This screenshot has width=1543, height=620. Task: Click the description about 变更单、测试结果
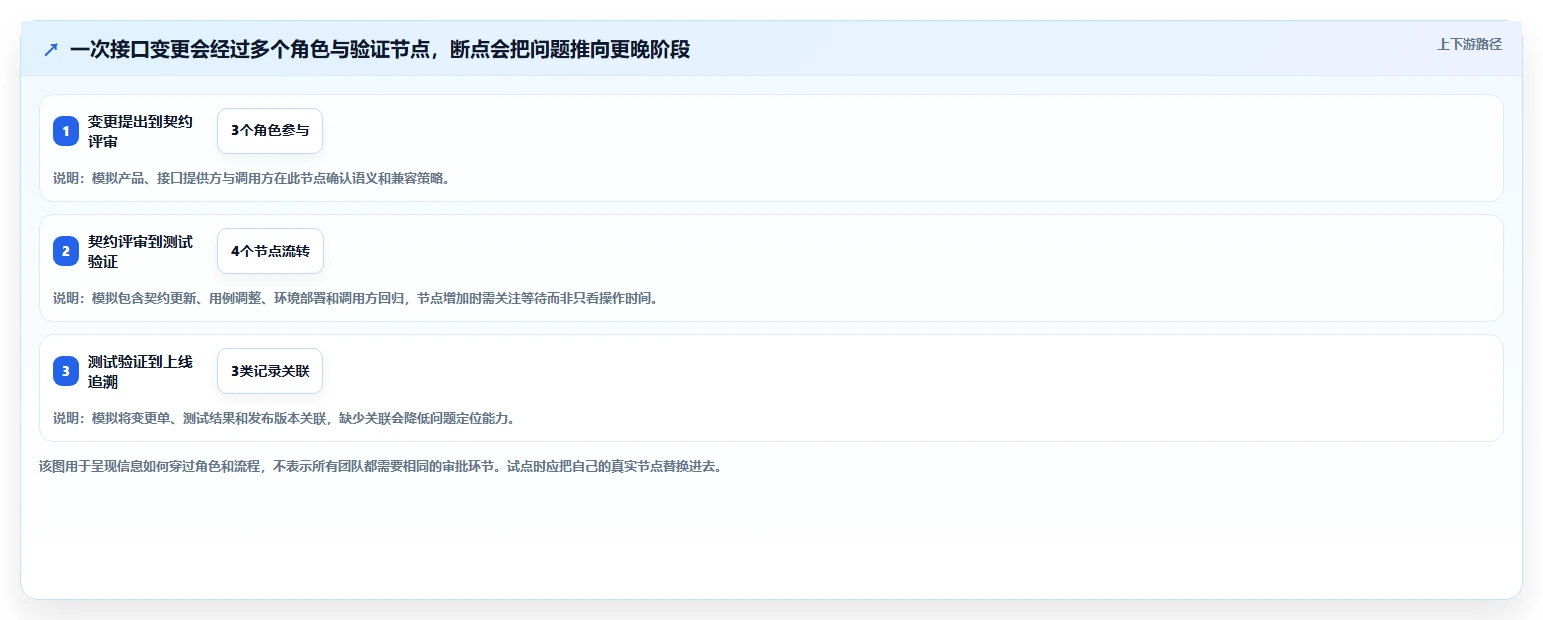coord(284,418)
